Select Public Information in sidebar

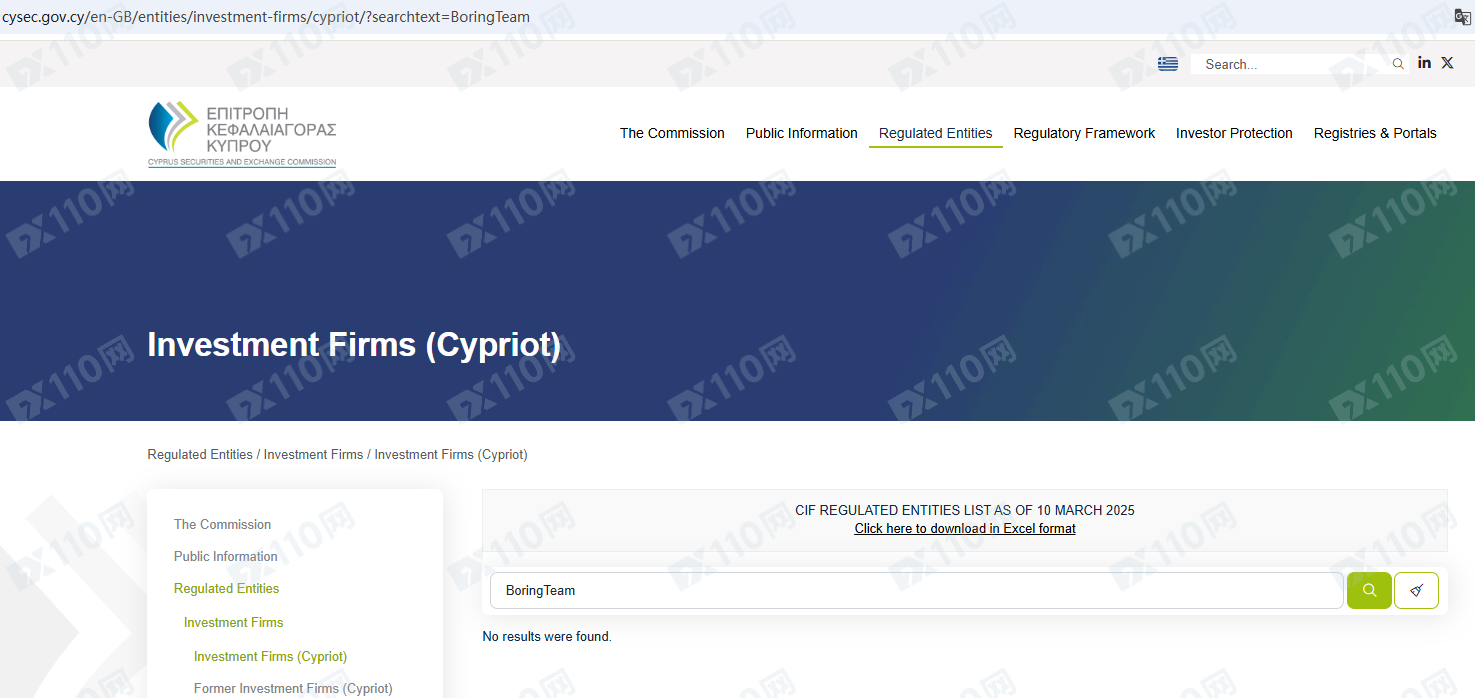pos(226,556)
